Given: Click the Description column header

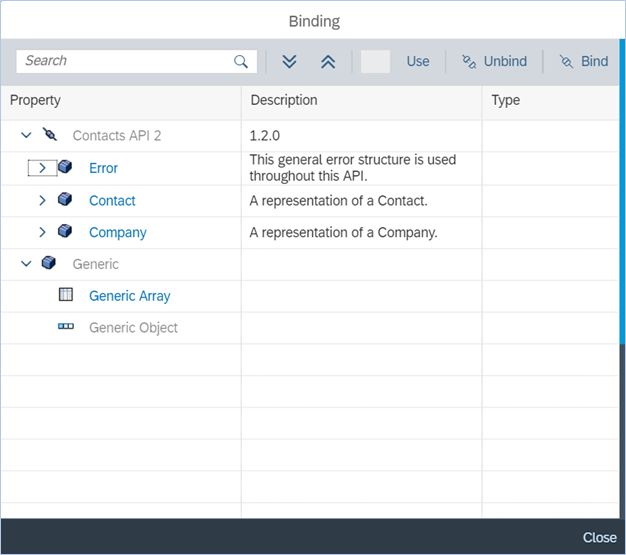Looking at the screenshot, I should coord(284,100).
